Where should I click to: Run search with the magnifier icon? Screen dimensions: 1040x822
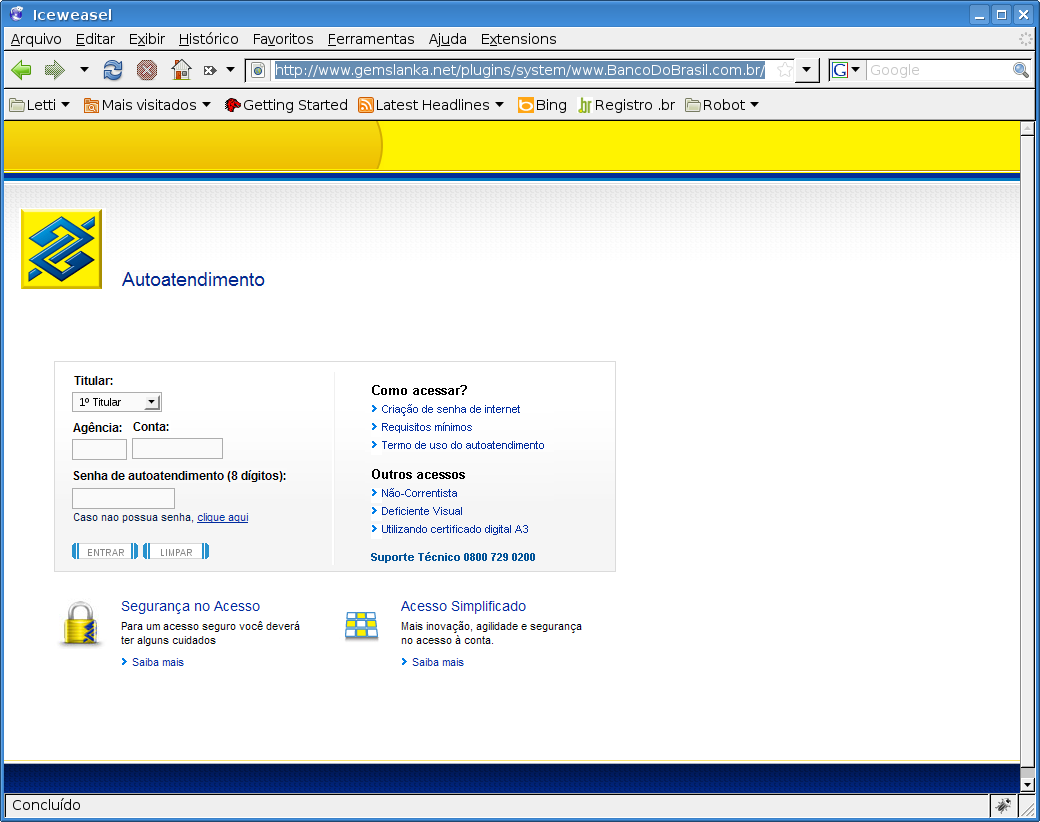pyautogui.click(x=1021, y=70)
